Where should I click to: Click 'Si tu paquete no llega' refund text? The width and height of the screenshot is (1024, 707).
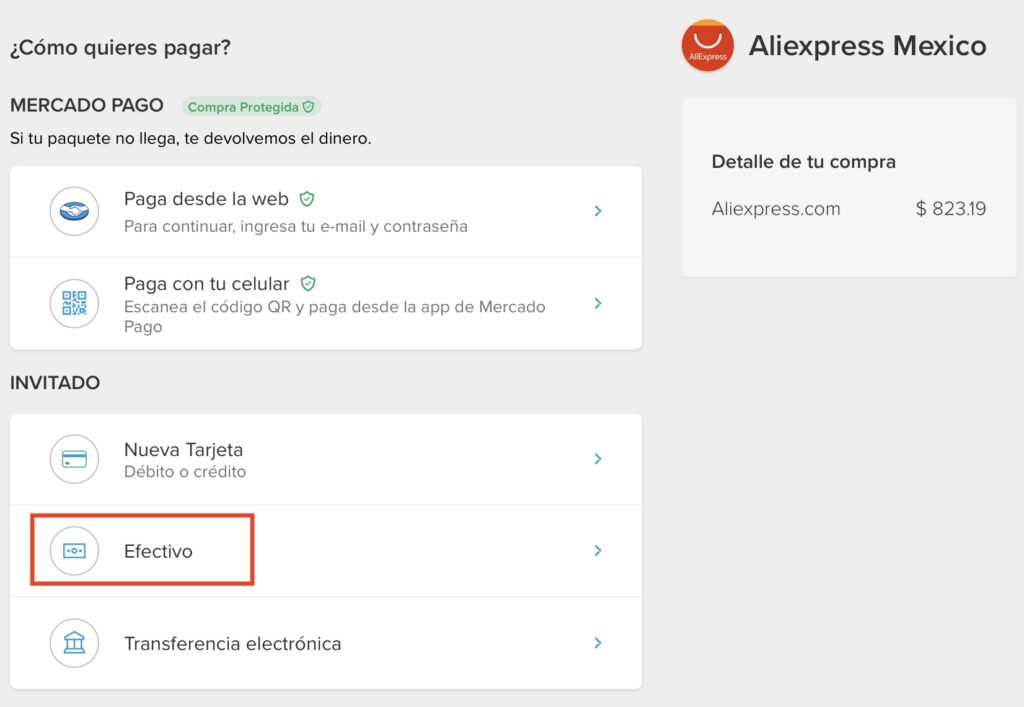pos(191,138)
